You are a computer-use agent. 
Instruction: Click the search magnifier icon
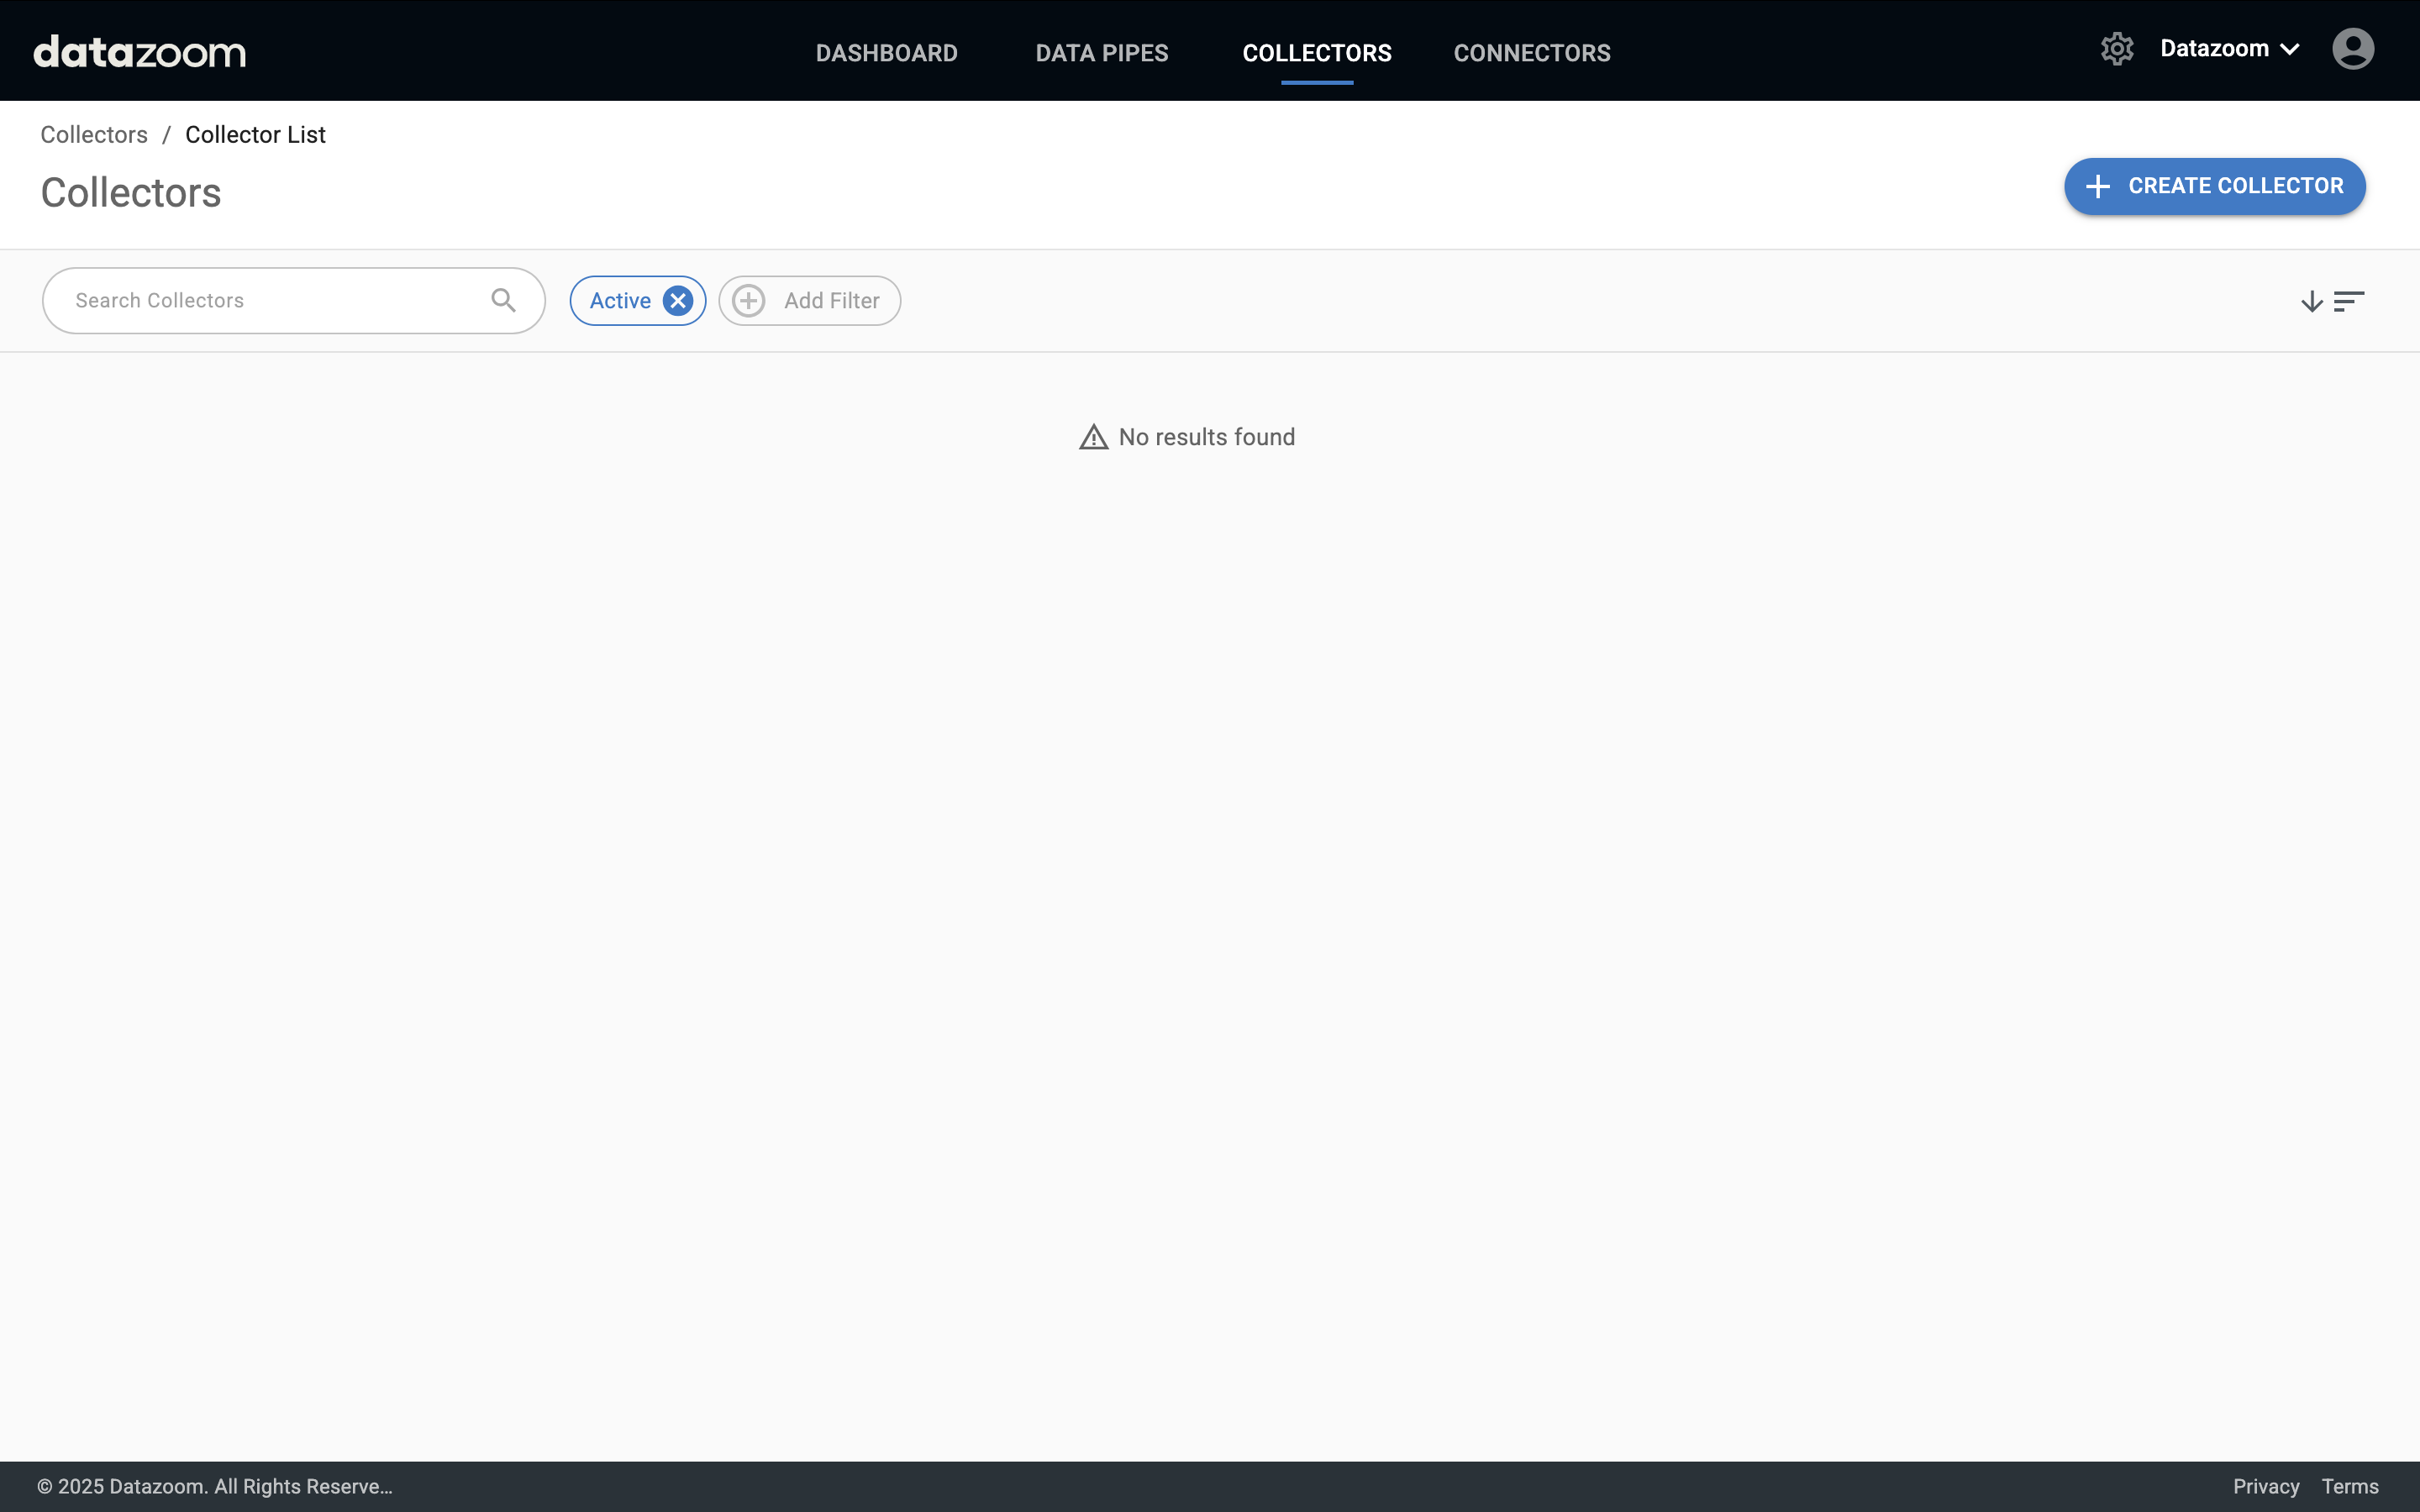503,300
